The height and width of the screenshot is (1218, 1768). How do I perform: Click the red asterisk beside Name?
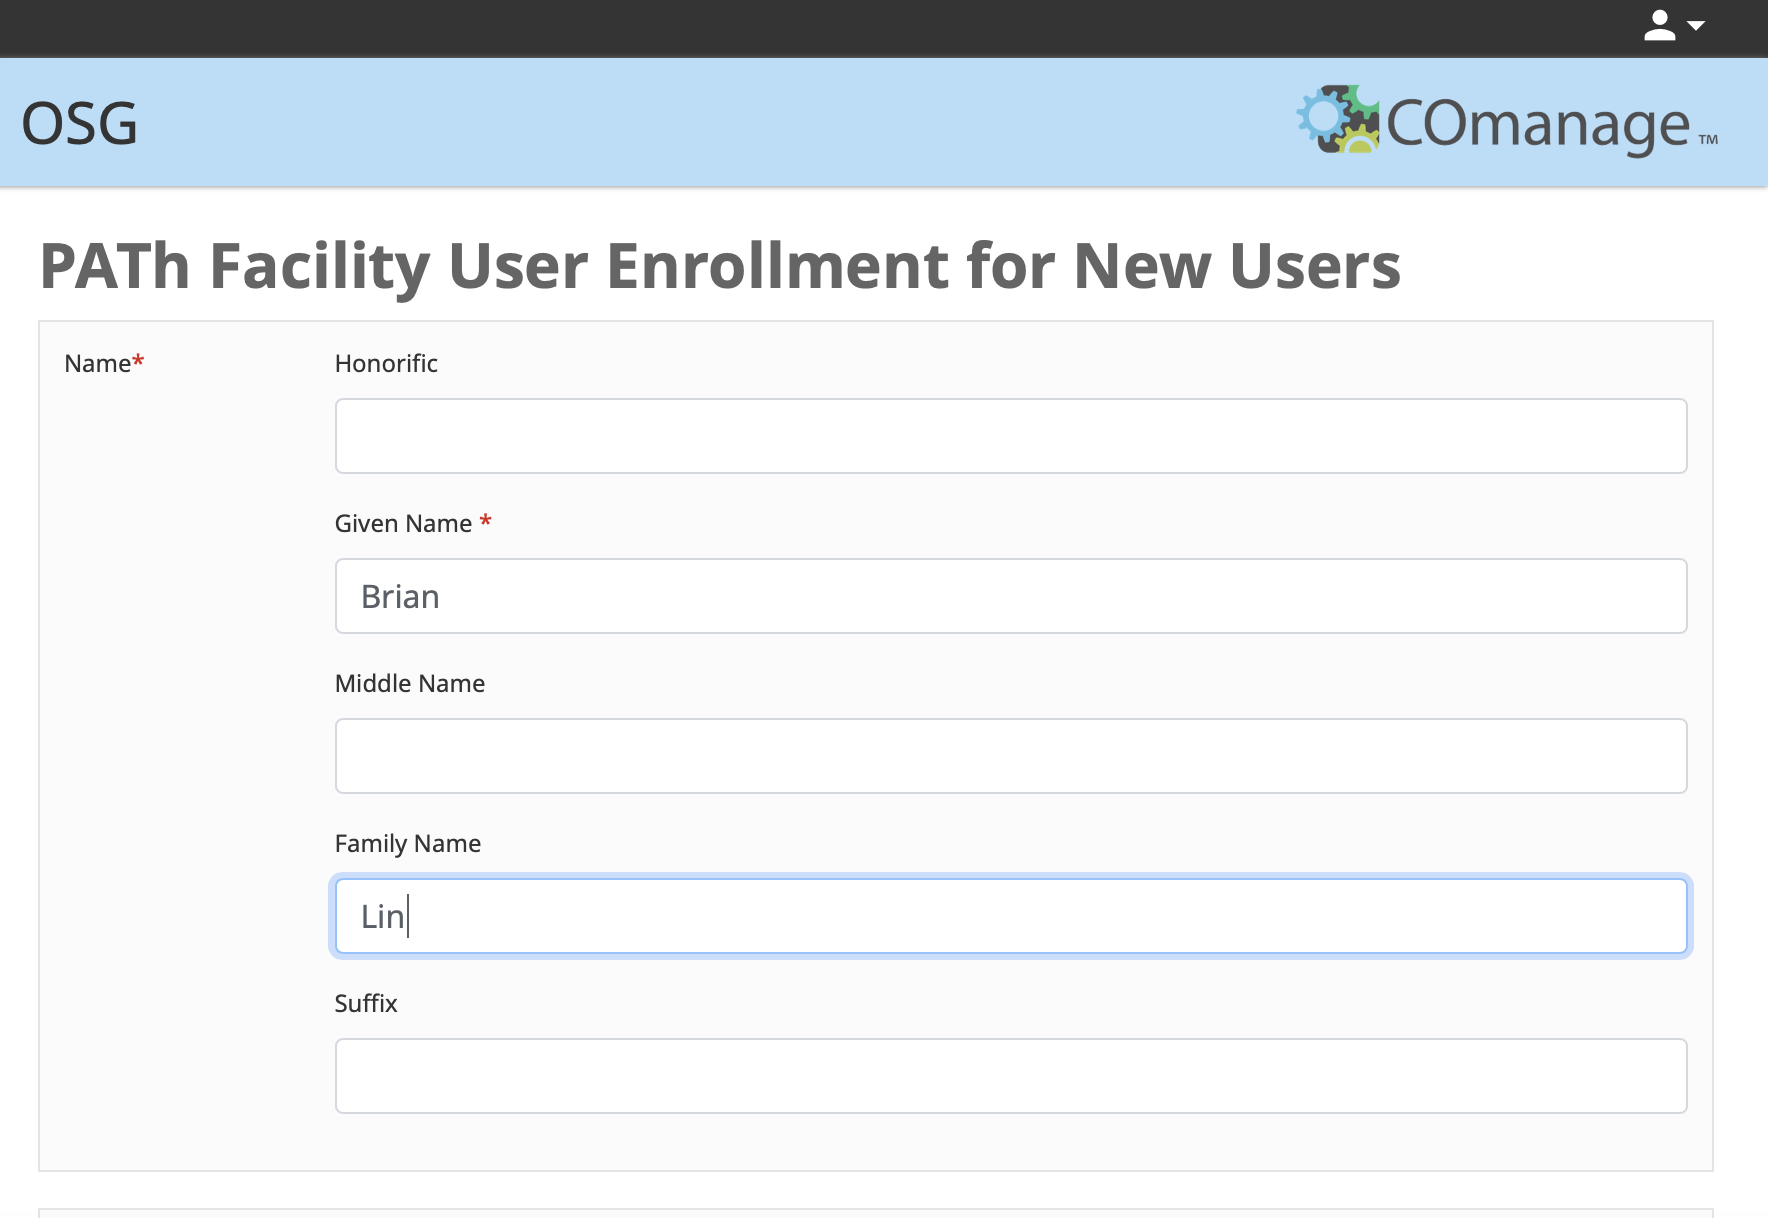point(138,361)
